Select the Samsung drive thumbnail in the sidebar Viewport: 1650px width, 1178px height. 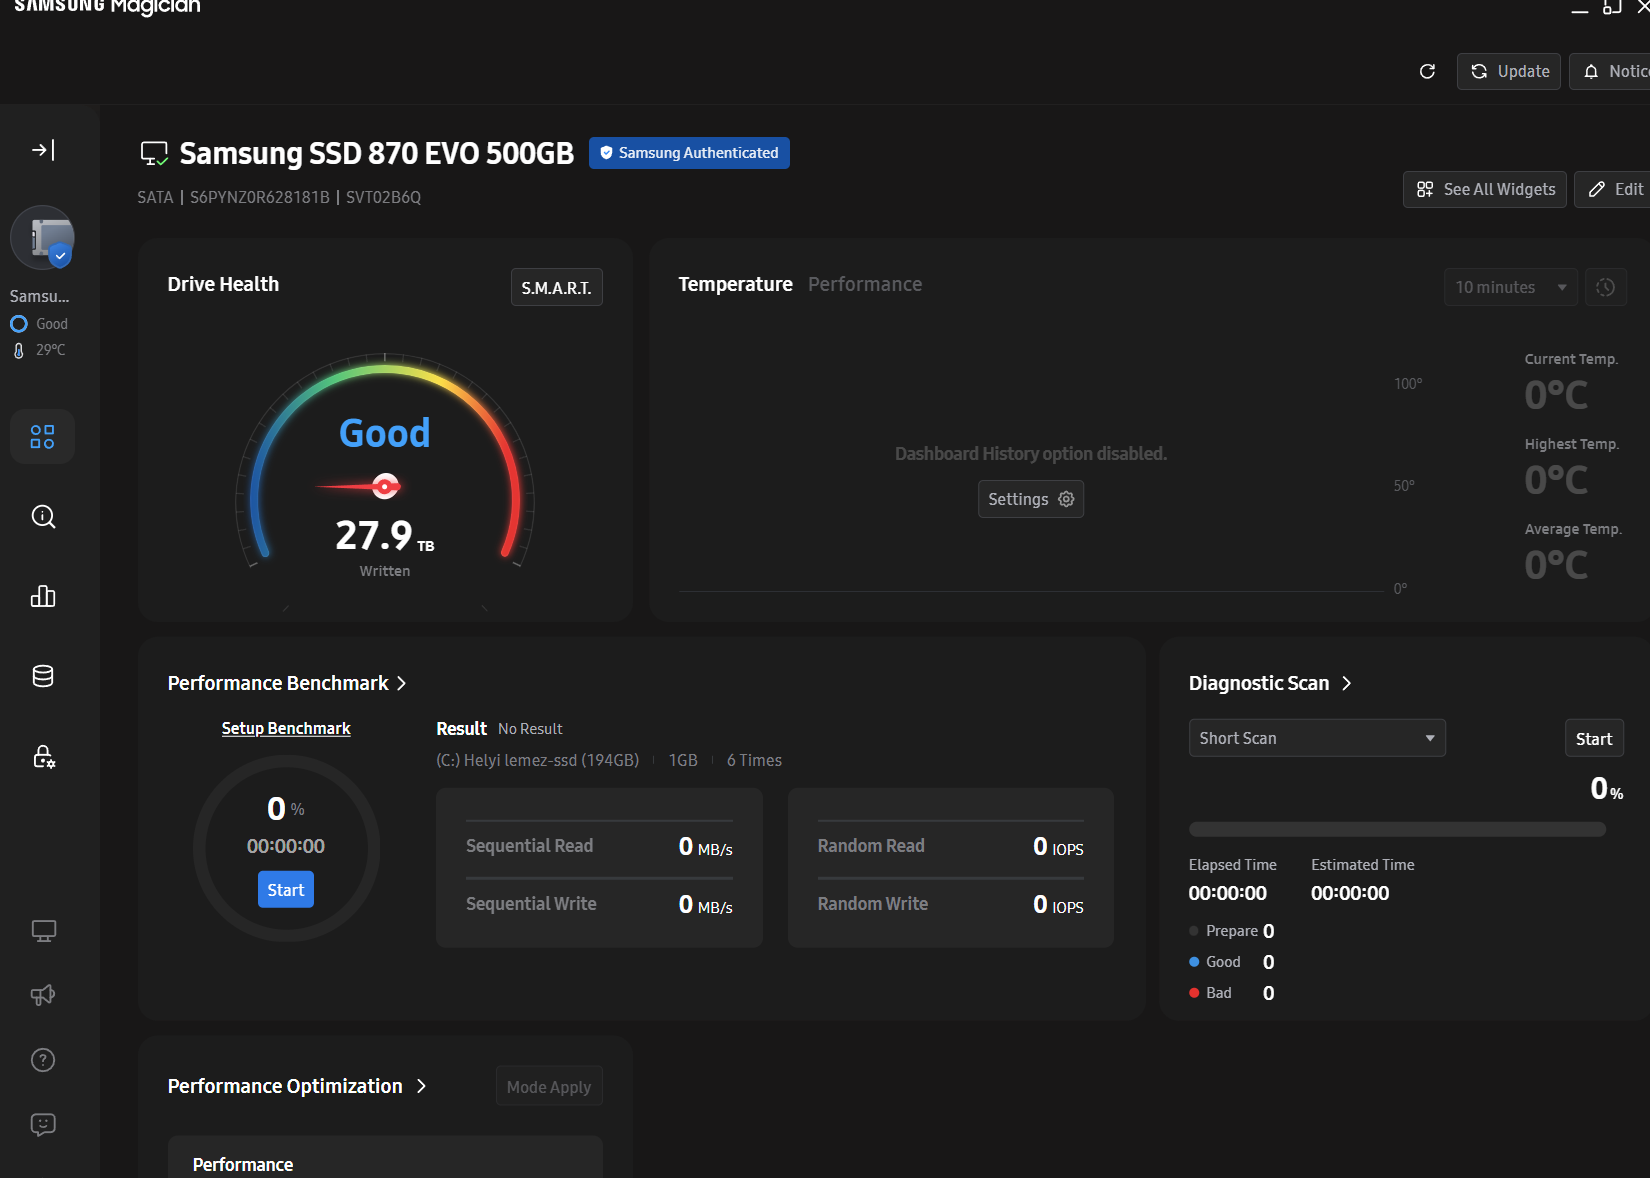tap(43, 238)
